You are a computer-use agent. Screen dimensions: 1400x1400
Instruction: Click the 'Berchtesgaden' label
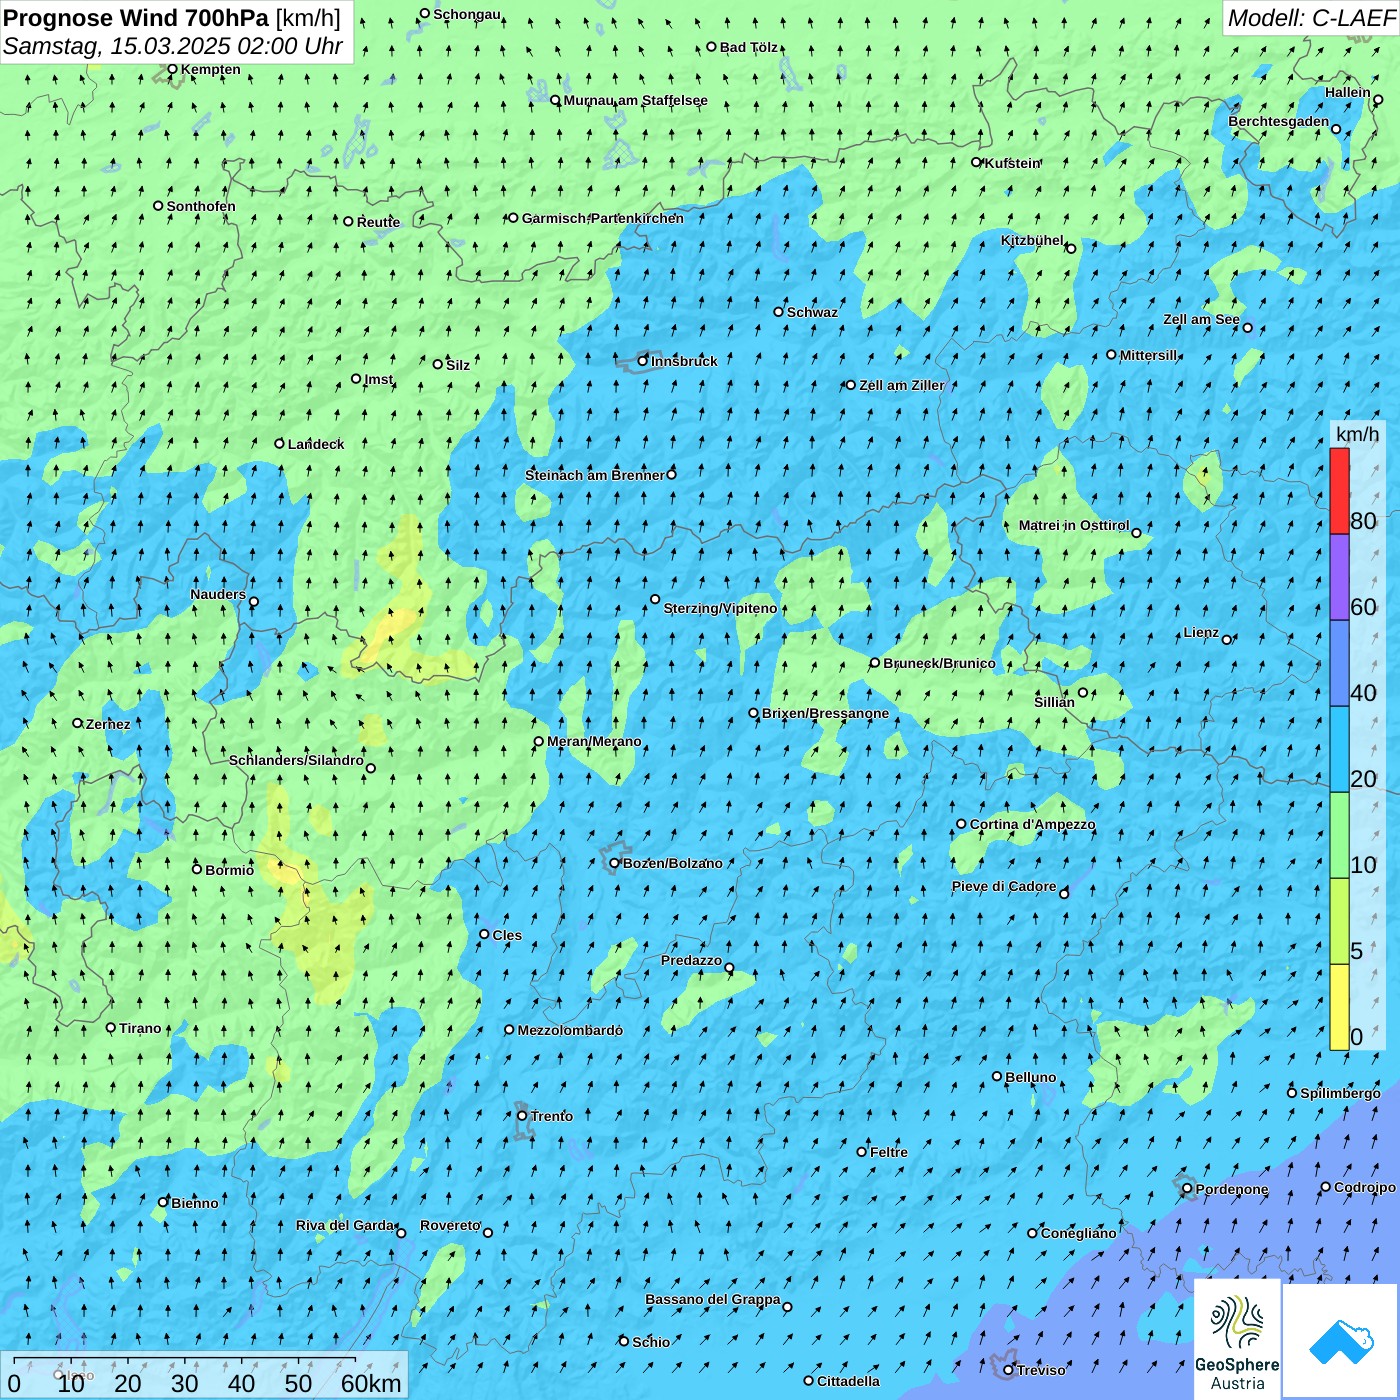click(1279, 121)
